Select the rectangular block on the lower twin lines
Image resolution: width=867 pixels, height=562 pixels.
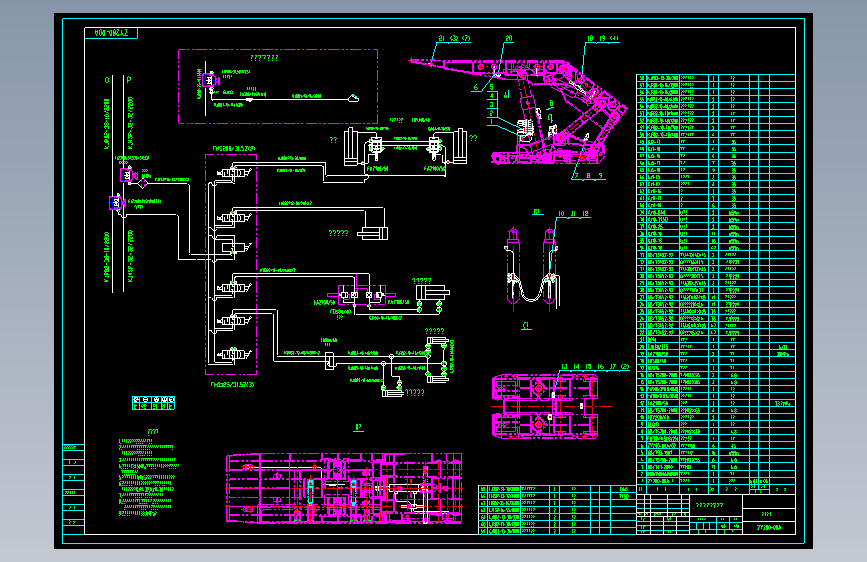pos(330,361)
